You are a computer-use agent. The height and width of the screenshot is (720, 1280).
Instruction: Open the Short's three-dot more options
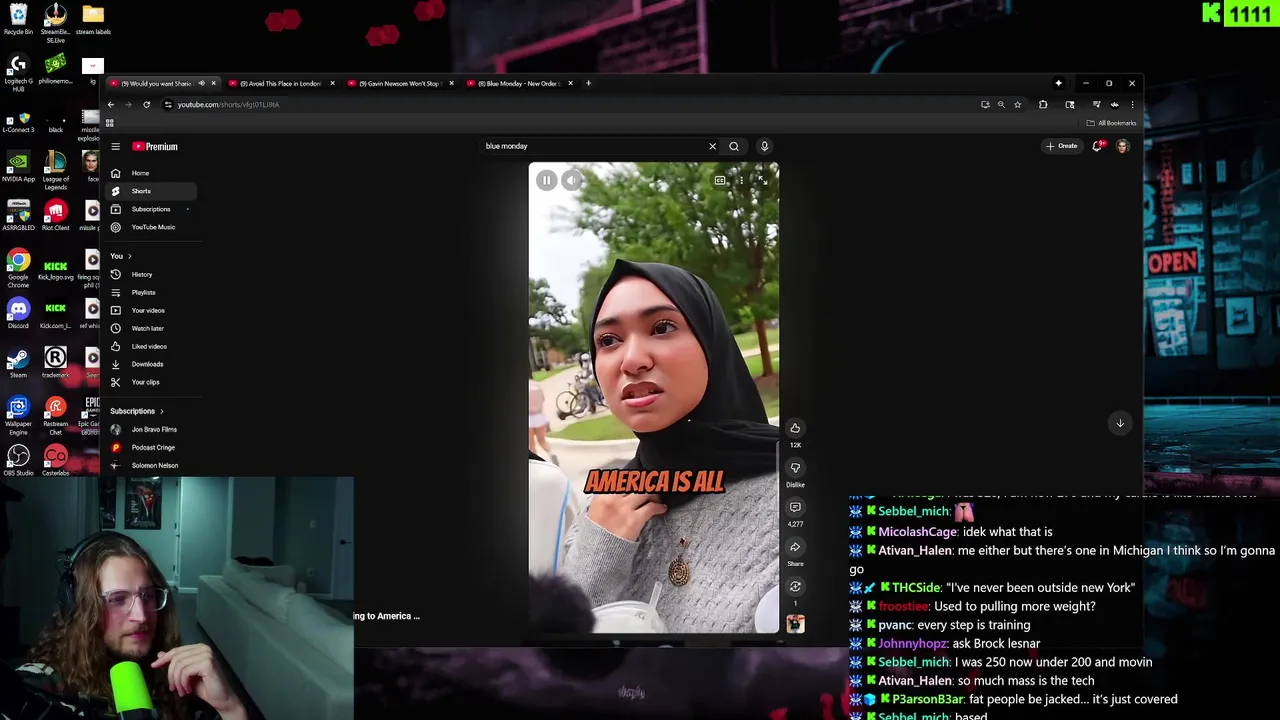(741, 180)
